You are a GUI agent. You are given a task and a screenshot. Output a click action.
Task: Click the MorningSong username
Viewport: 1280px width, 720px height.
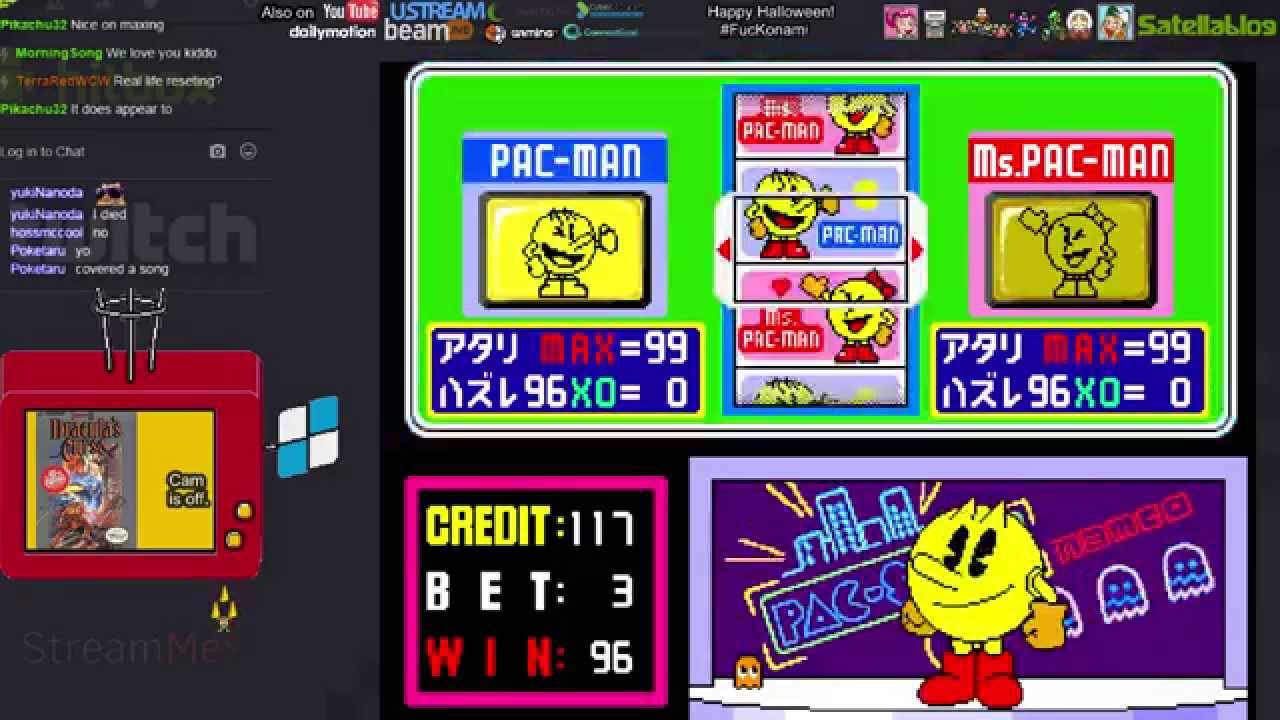59,52
